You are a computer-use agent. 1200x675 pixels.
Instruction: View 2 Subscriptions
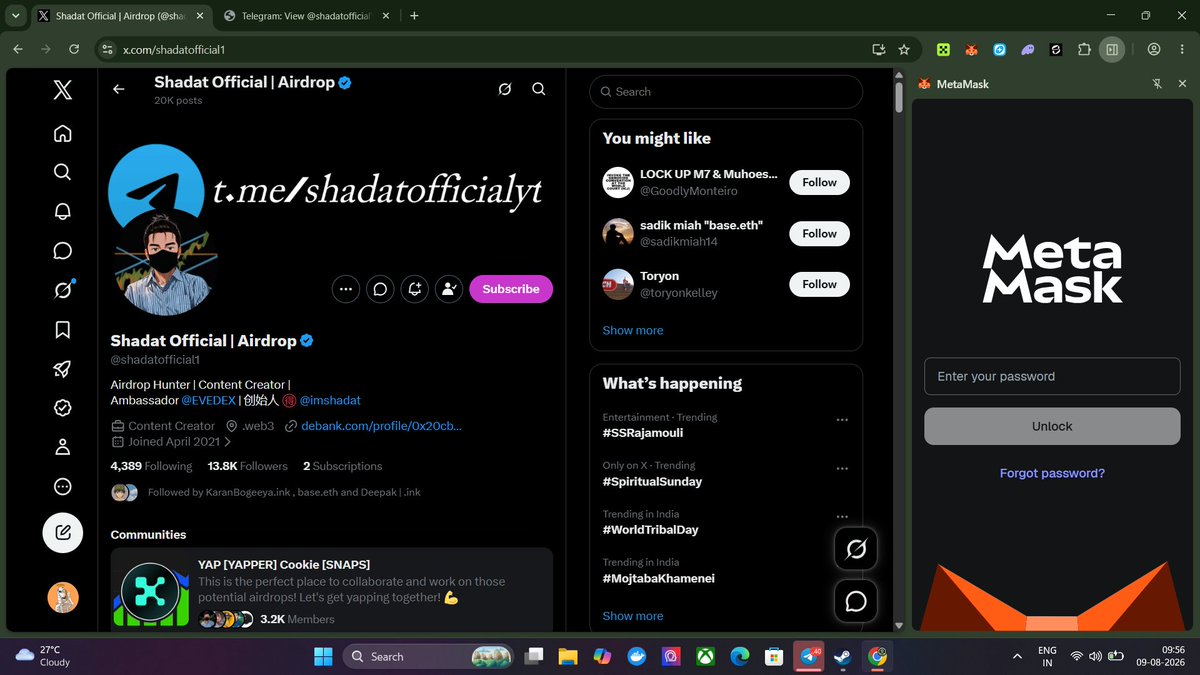342,466
